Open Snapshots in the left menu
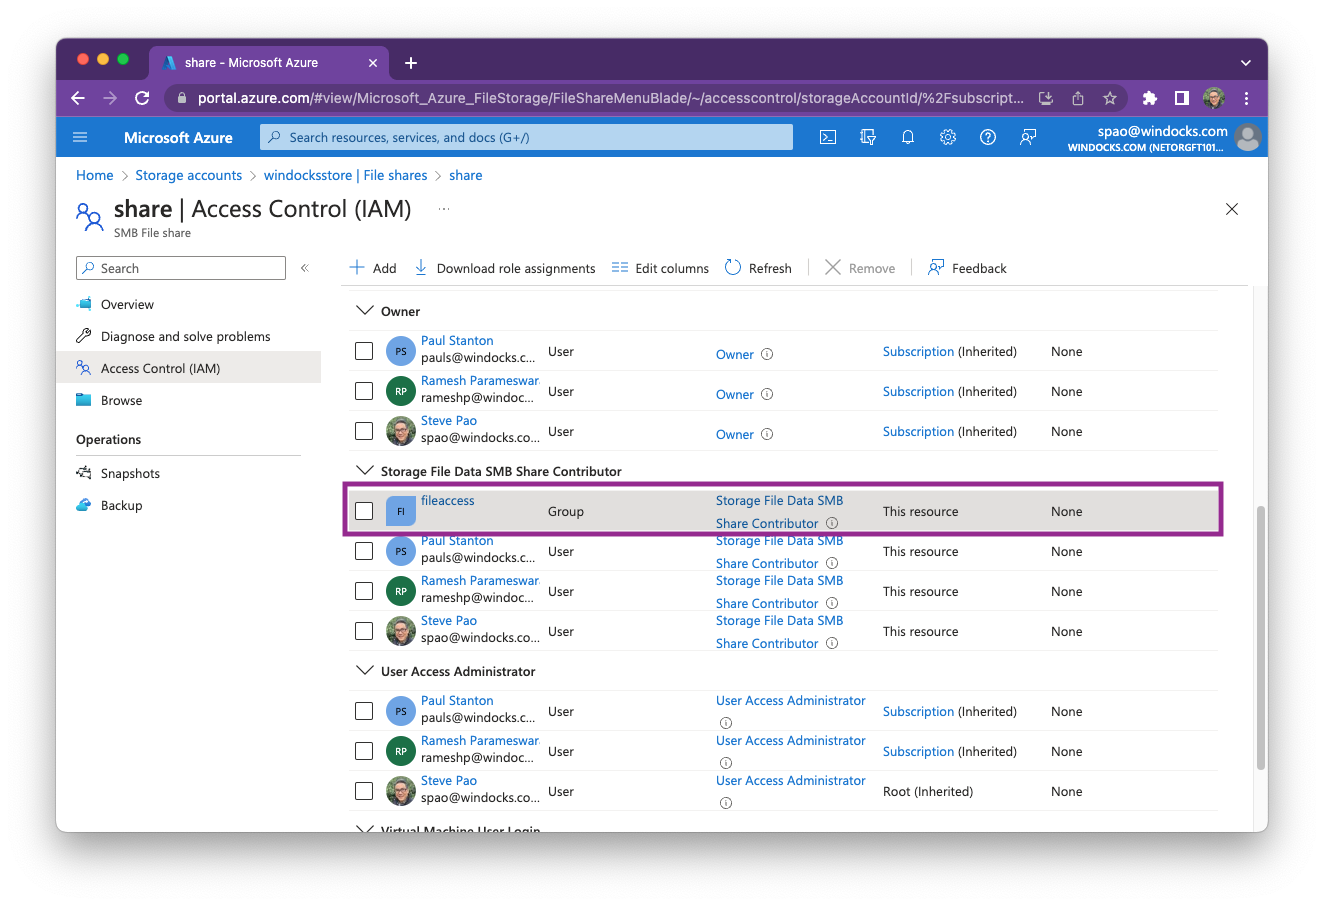 pos(130,473)
